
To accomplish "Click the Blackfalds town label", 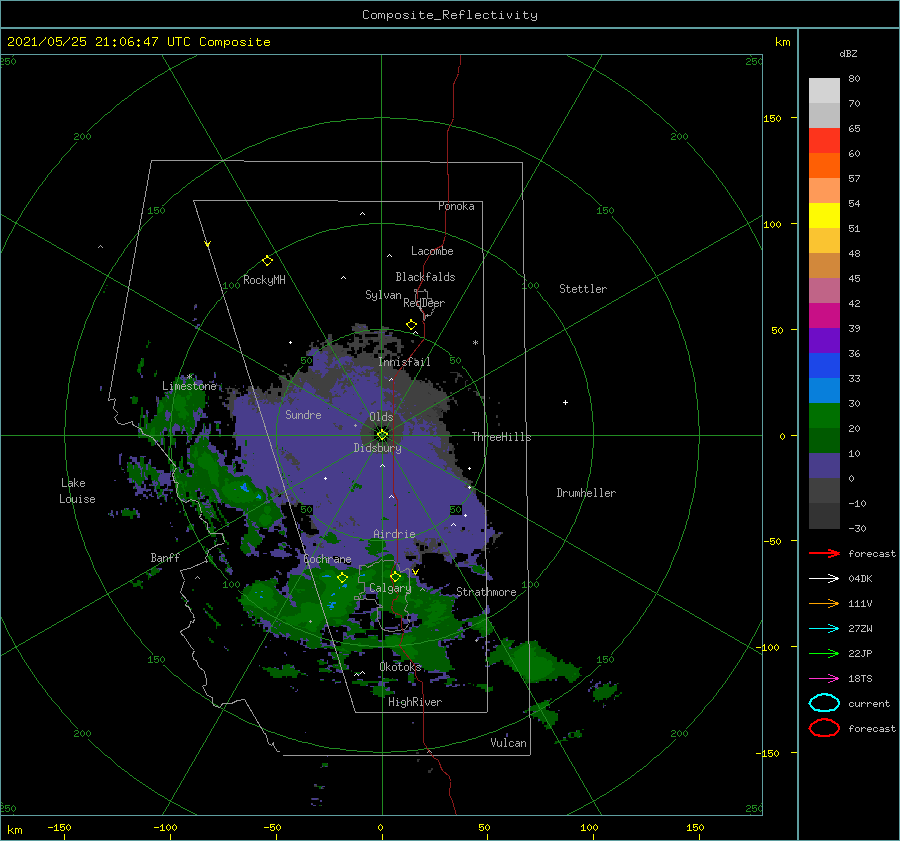I will (x=425, y=277).
